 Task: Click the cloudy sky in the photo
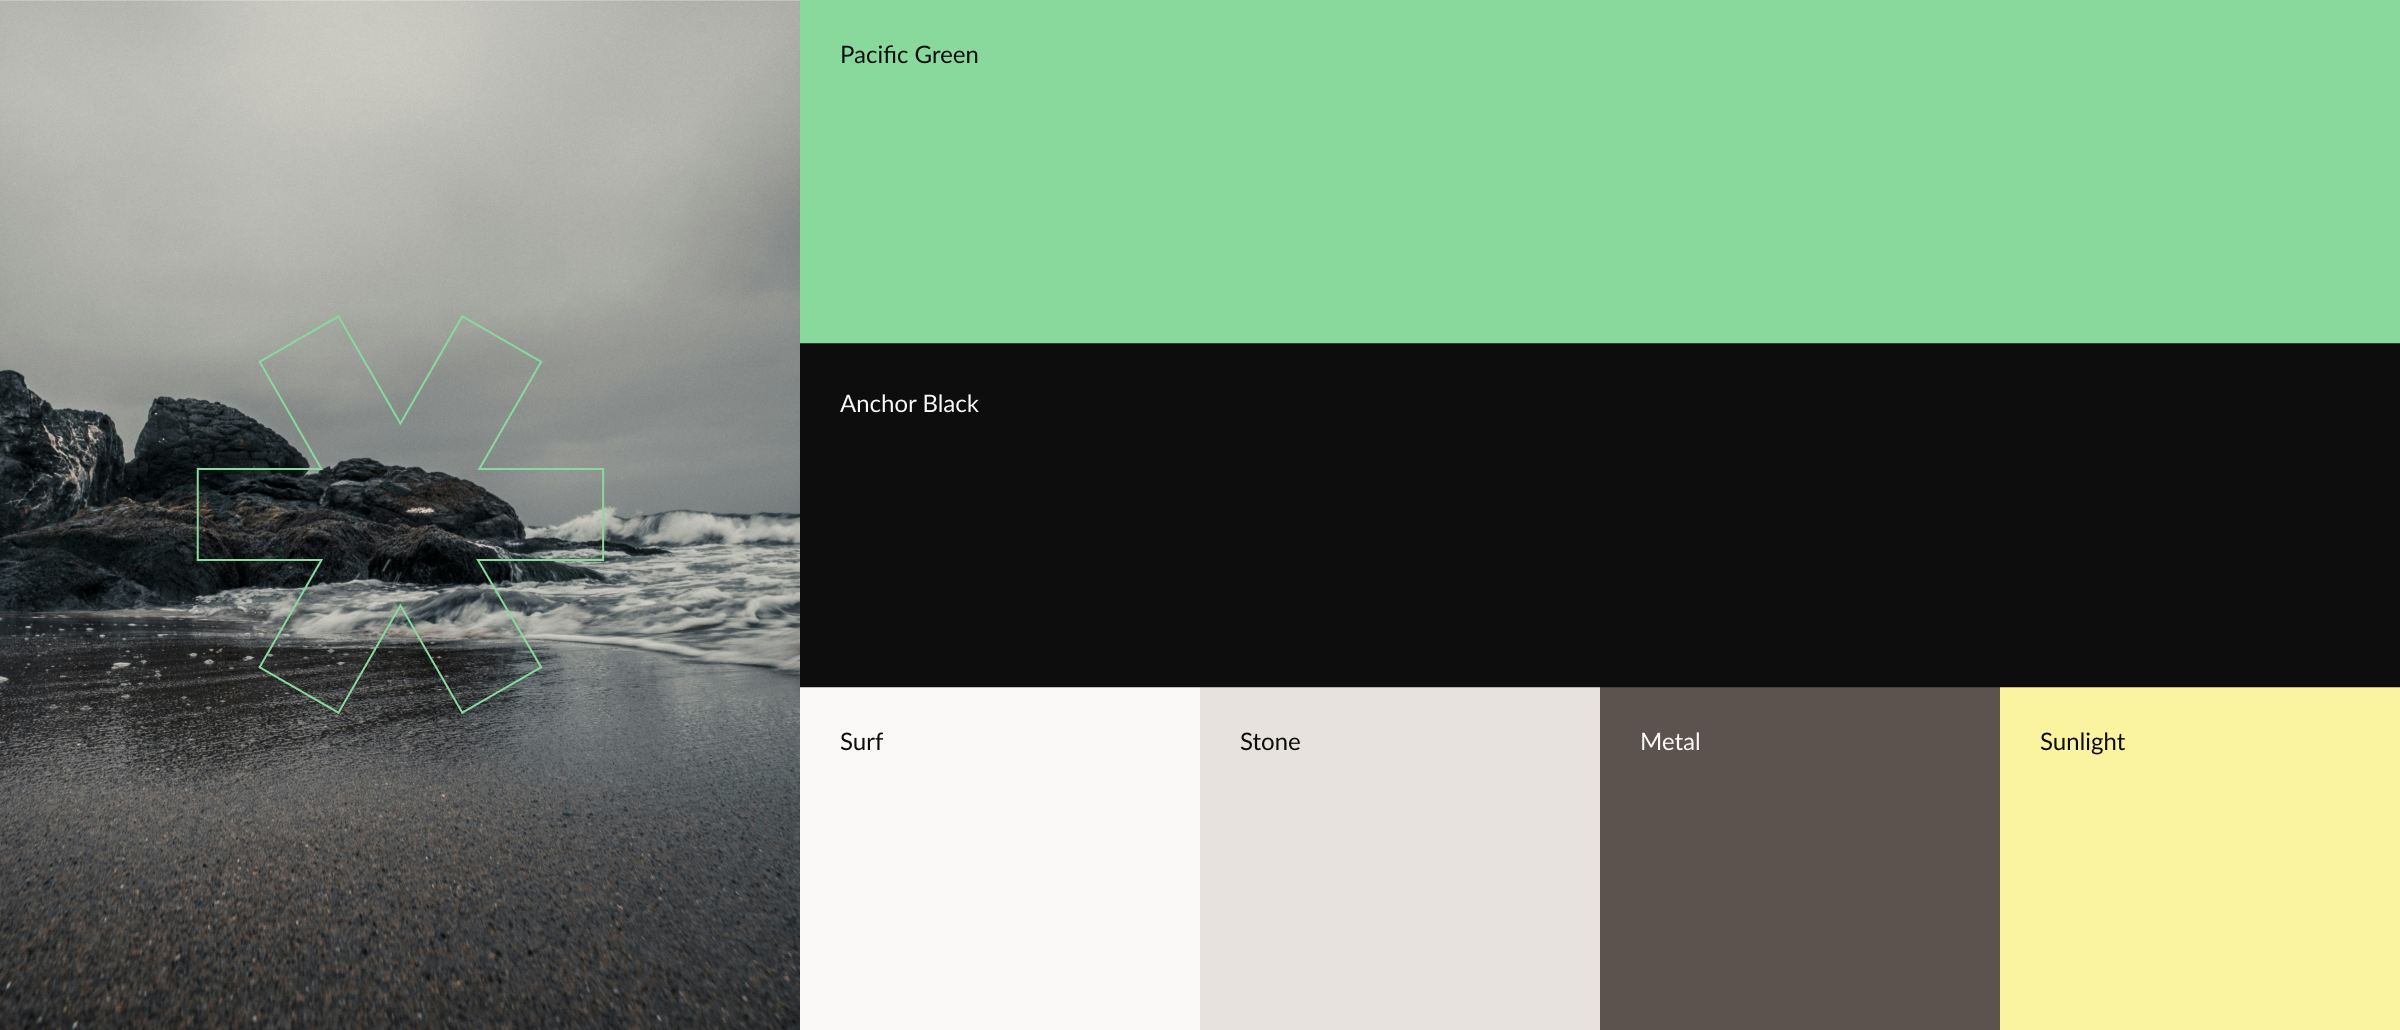point(400,150)
